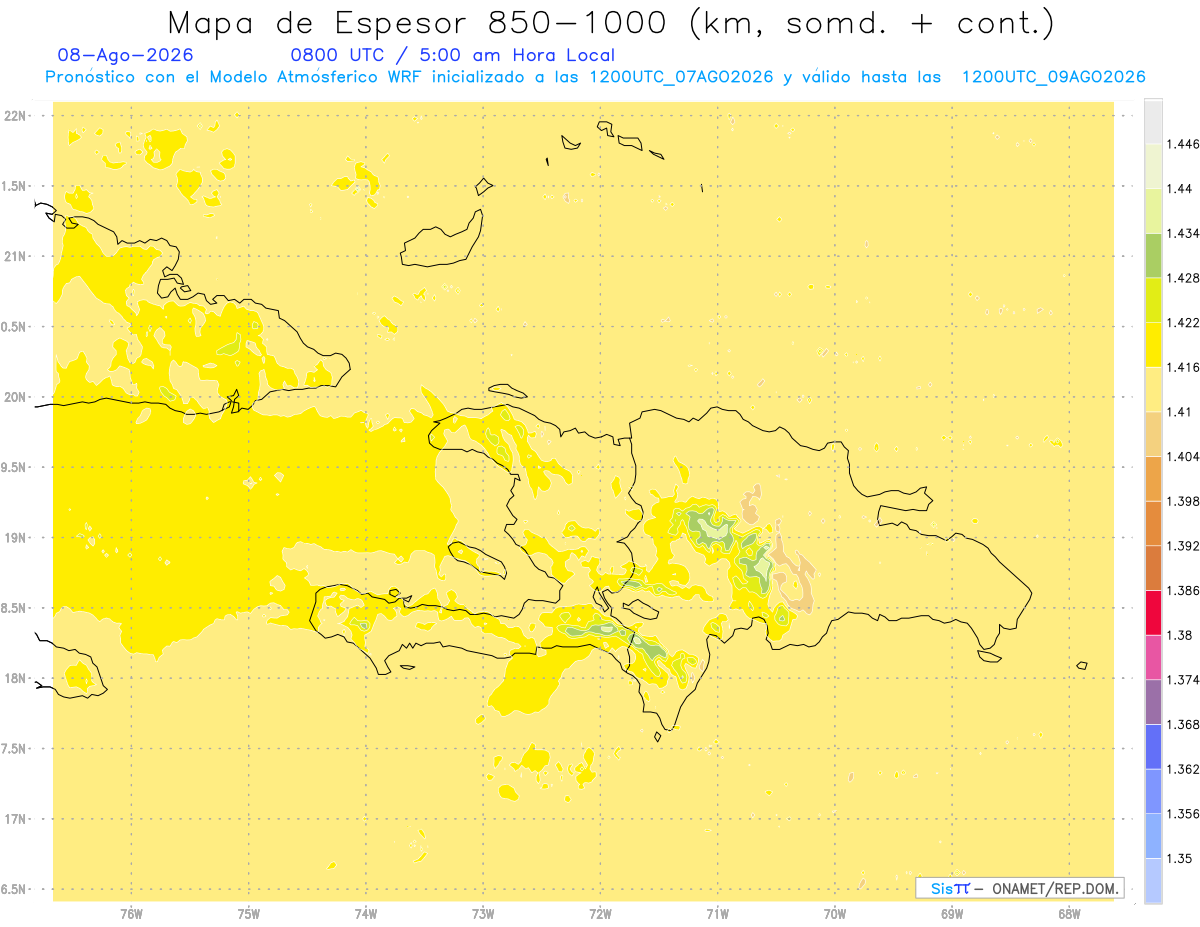The image size is (1200, 927).
Task: Pick the pink 1.374–1.38 legend color band
Action: pyautogui.click(x=1153, y=657)
